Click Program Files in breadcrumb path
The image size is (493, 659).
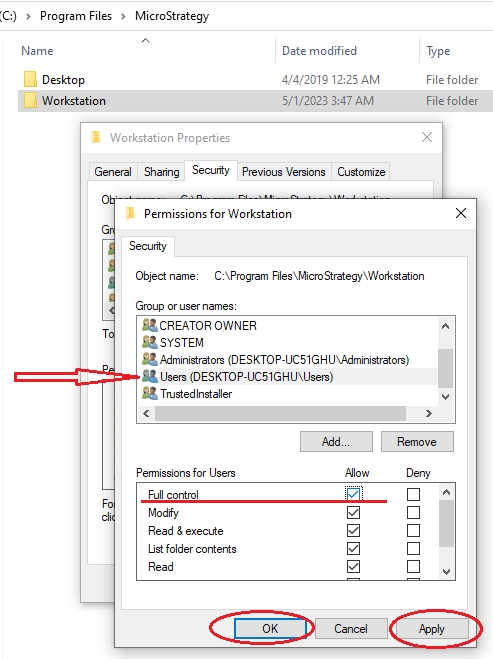pos(76,16)
